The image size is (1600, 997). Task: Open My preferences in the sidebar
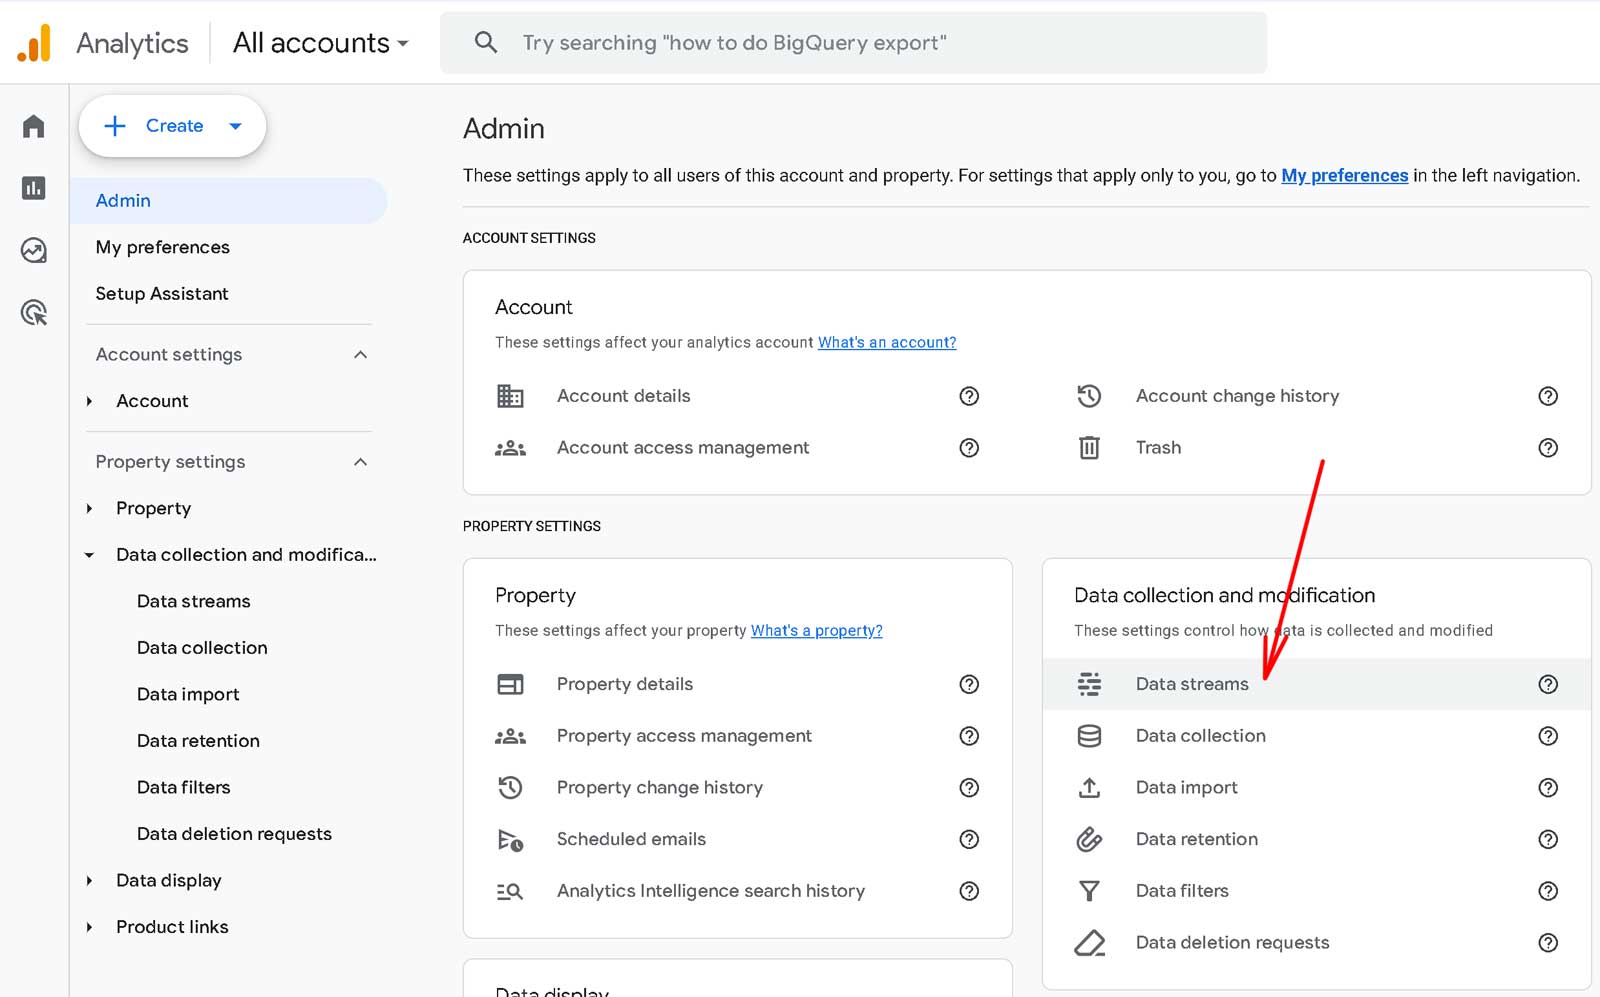click(x=163, y=247)
